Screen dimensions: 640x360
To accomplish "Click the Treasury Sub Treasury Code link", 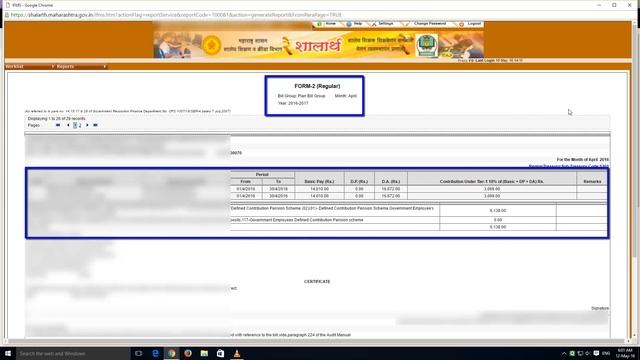I will pyautogui.click(x=569, y=166).
